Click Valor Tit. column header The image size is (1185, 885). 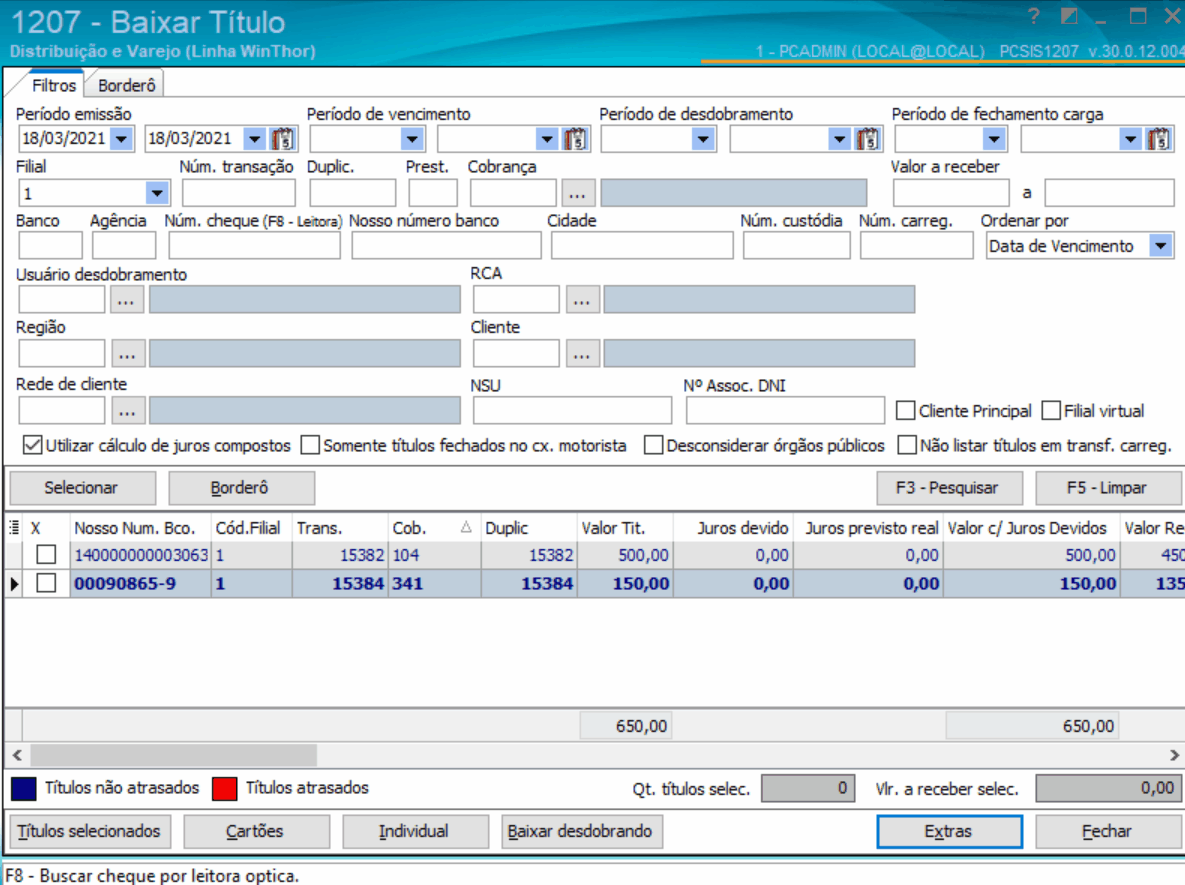pos(625,528)
